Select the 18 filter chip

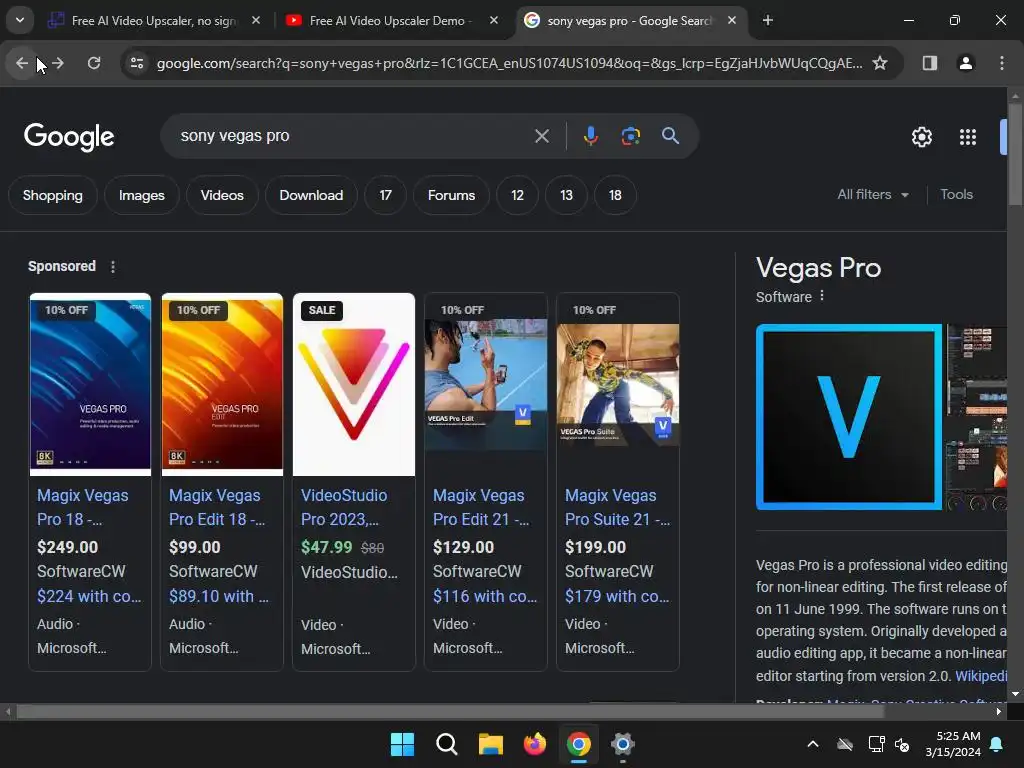(615, 195)
